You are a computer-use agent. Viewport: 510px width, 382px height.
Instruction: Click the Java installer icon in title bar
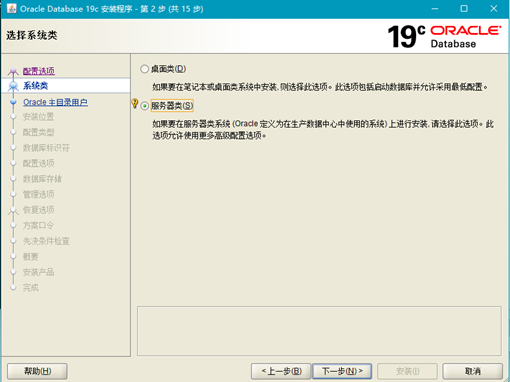(x=12, y=8)
